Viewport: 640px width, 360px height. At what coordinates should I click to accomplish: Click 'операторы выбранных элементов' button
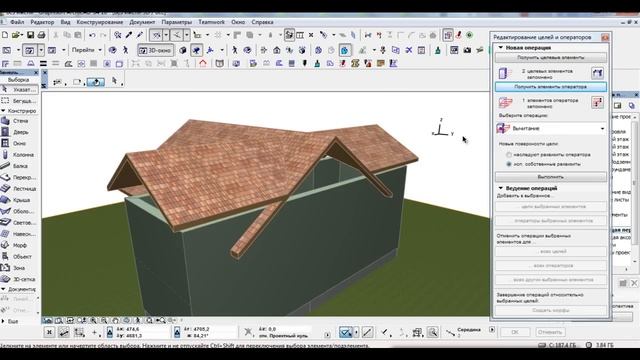[x=551, y=221]
